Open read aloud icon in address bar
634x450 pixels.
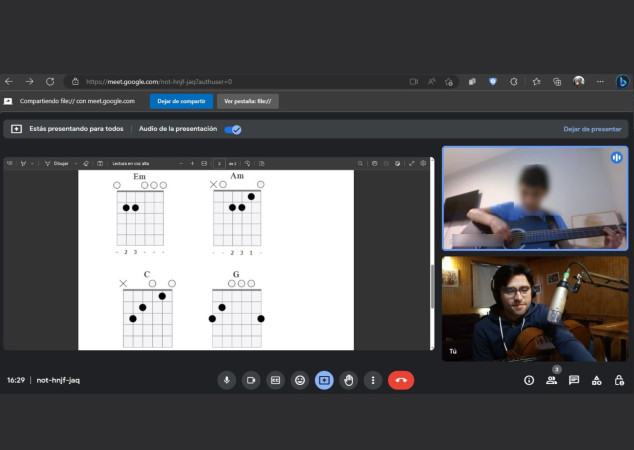431,82
